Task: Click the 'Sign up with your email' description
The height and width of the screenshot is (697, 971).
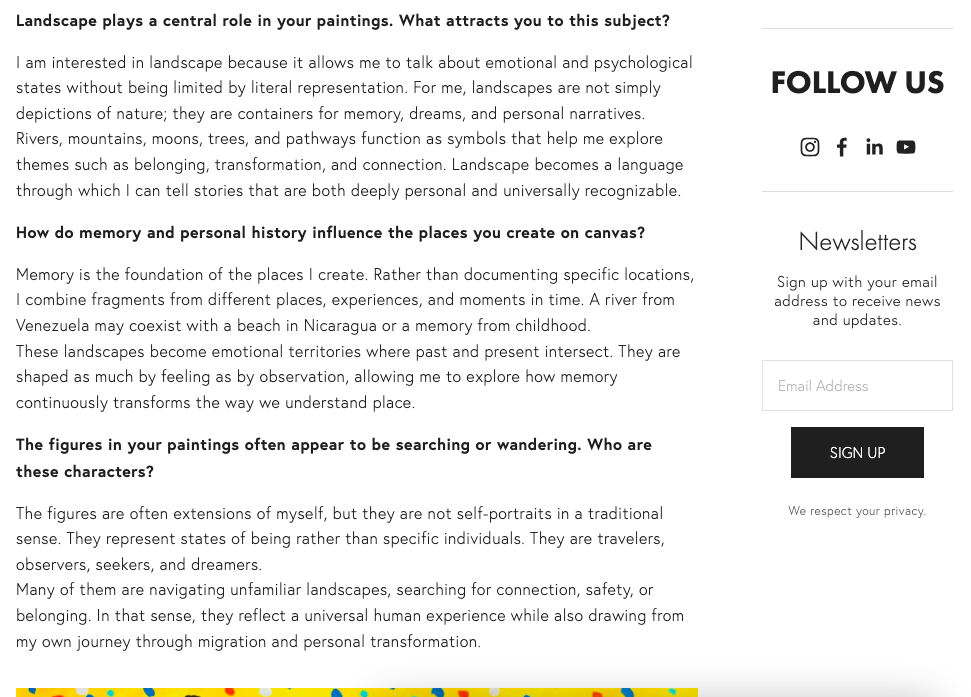Action: (x=857, y=301)
